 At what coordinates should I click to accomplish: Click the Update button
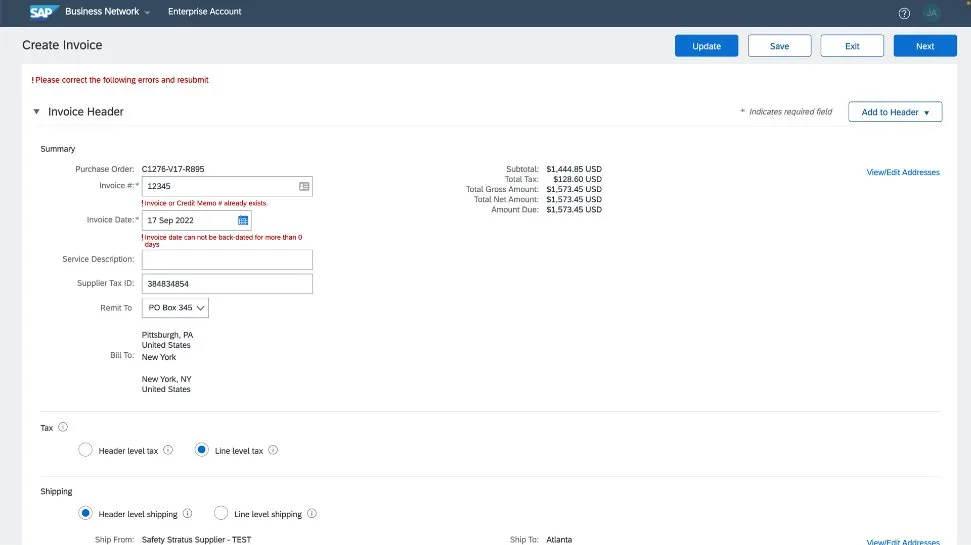[706, 46]
